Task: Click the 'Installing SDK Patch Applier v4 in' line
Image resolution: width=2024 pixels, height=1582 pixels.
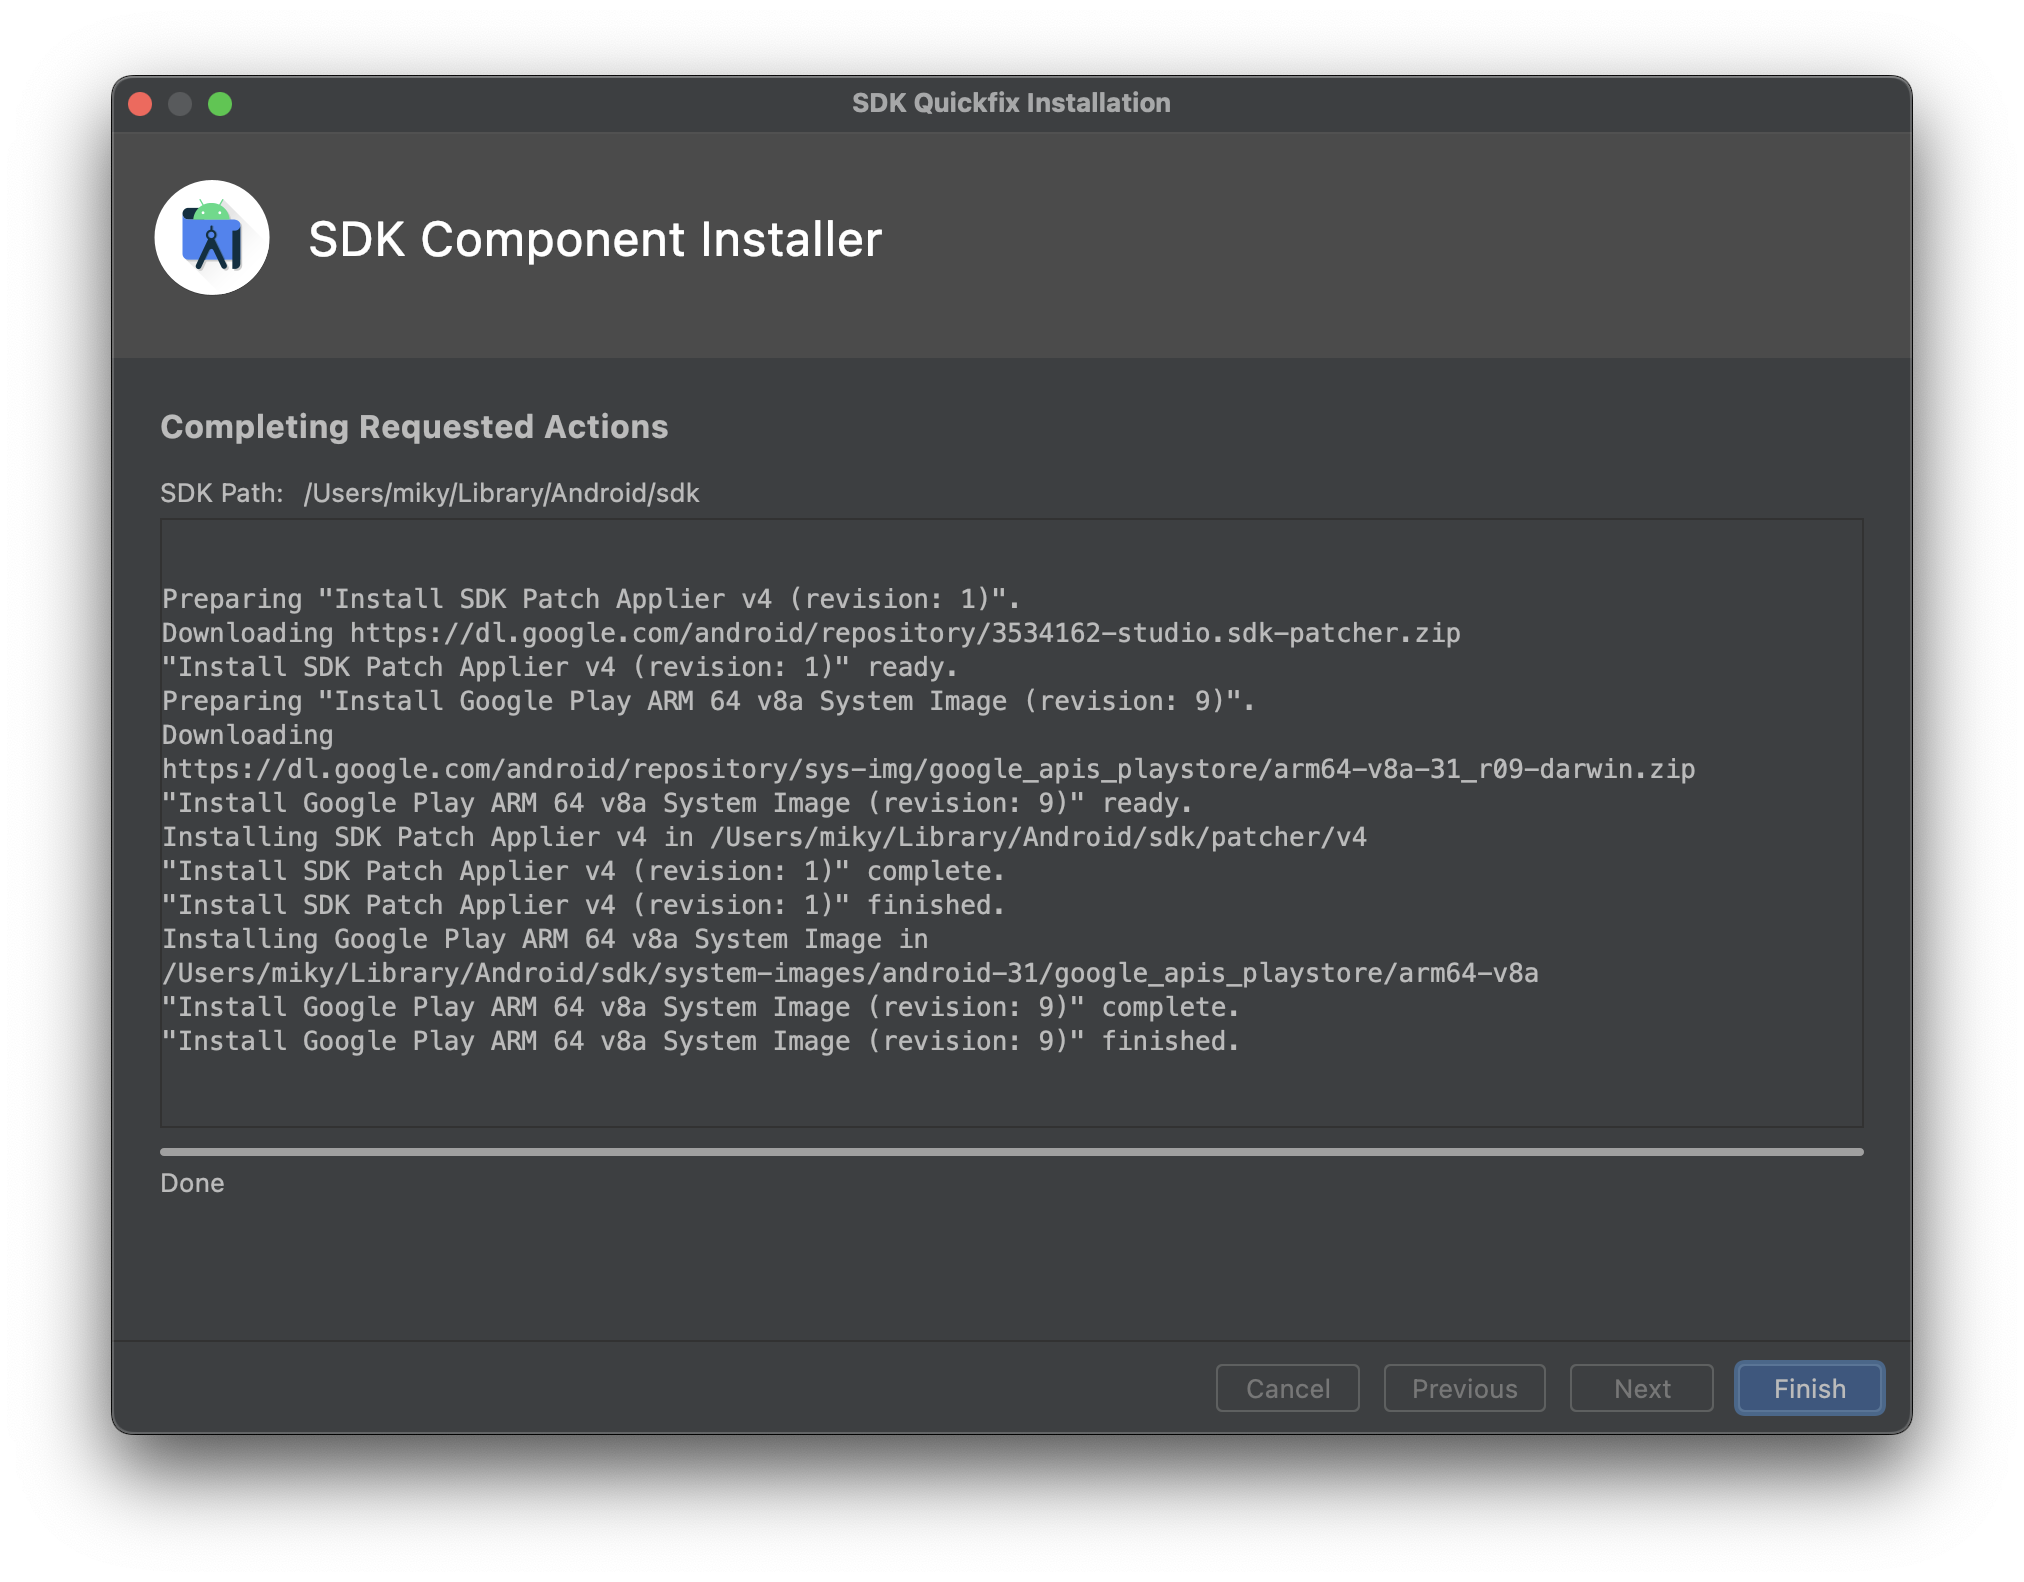Action: tap(764, 837)
